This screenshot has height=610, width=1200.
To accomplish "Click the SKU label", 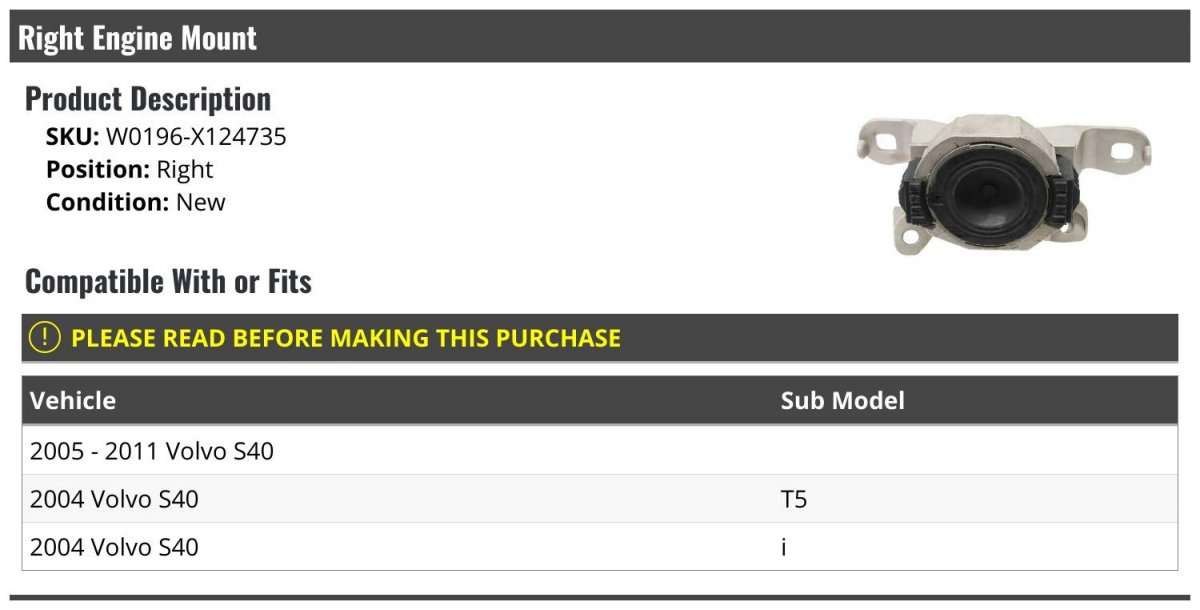I will pos(73,137).
